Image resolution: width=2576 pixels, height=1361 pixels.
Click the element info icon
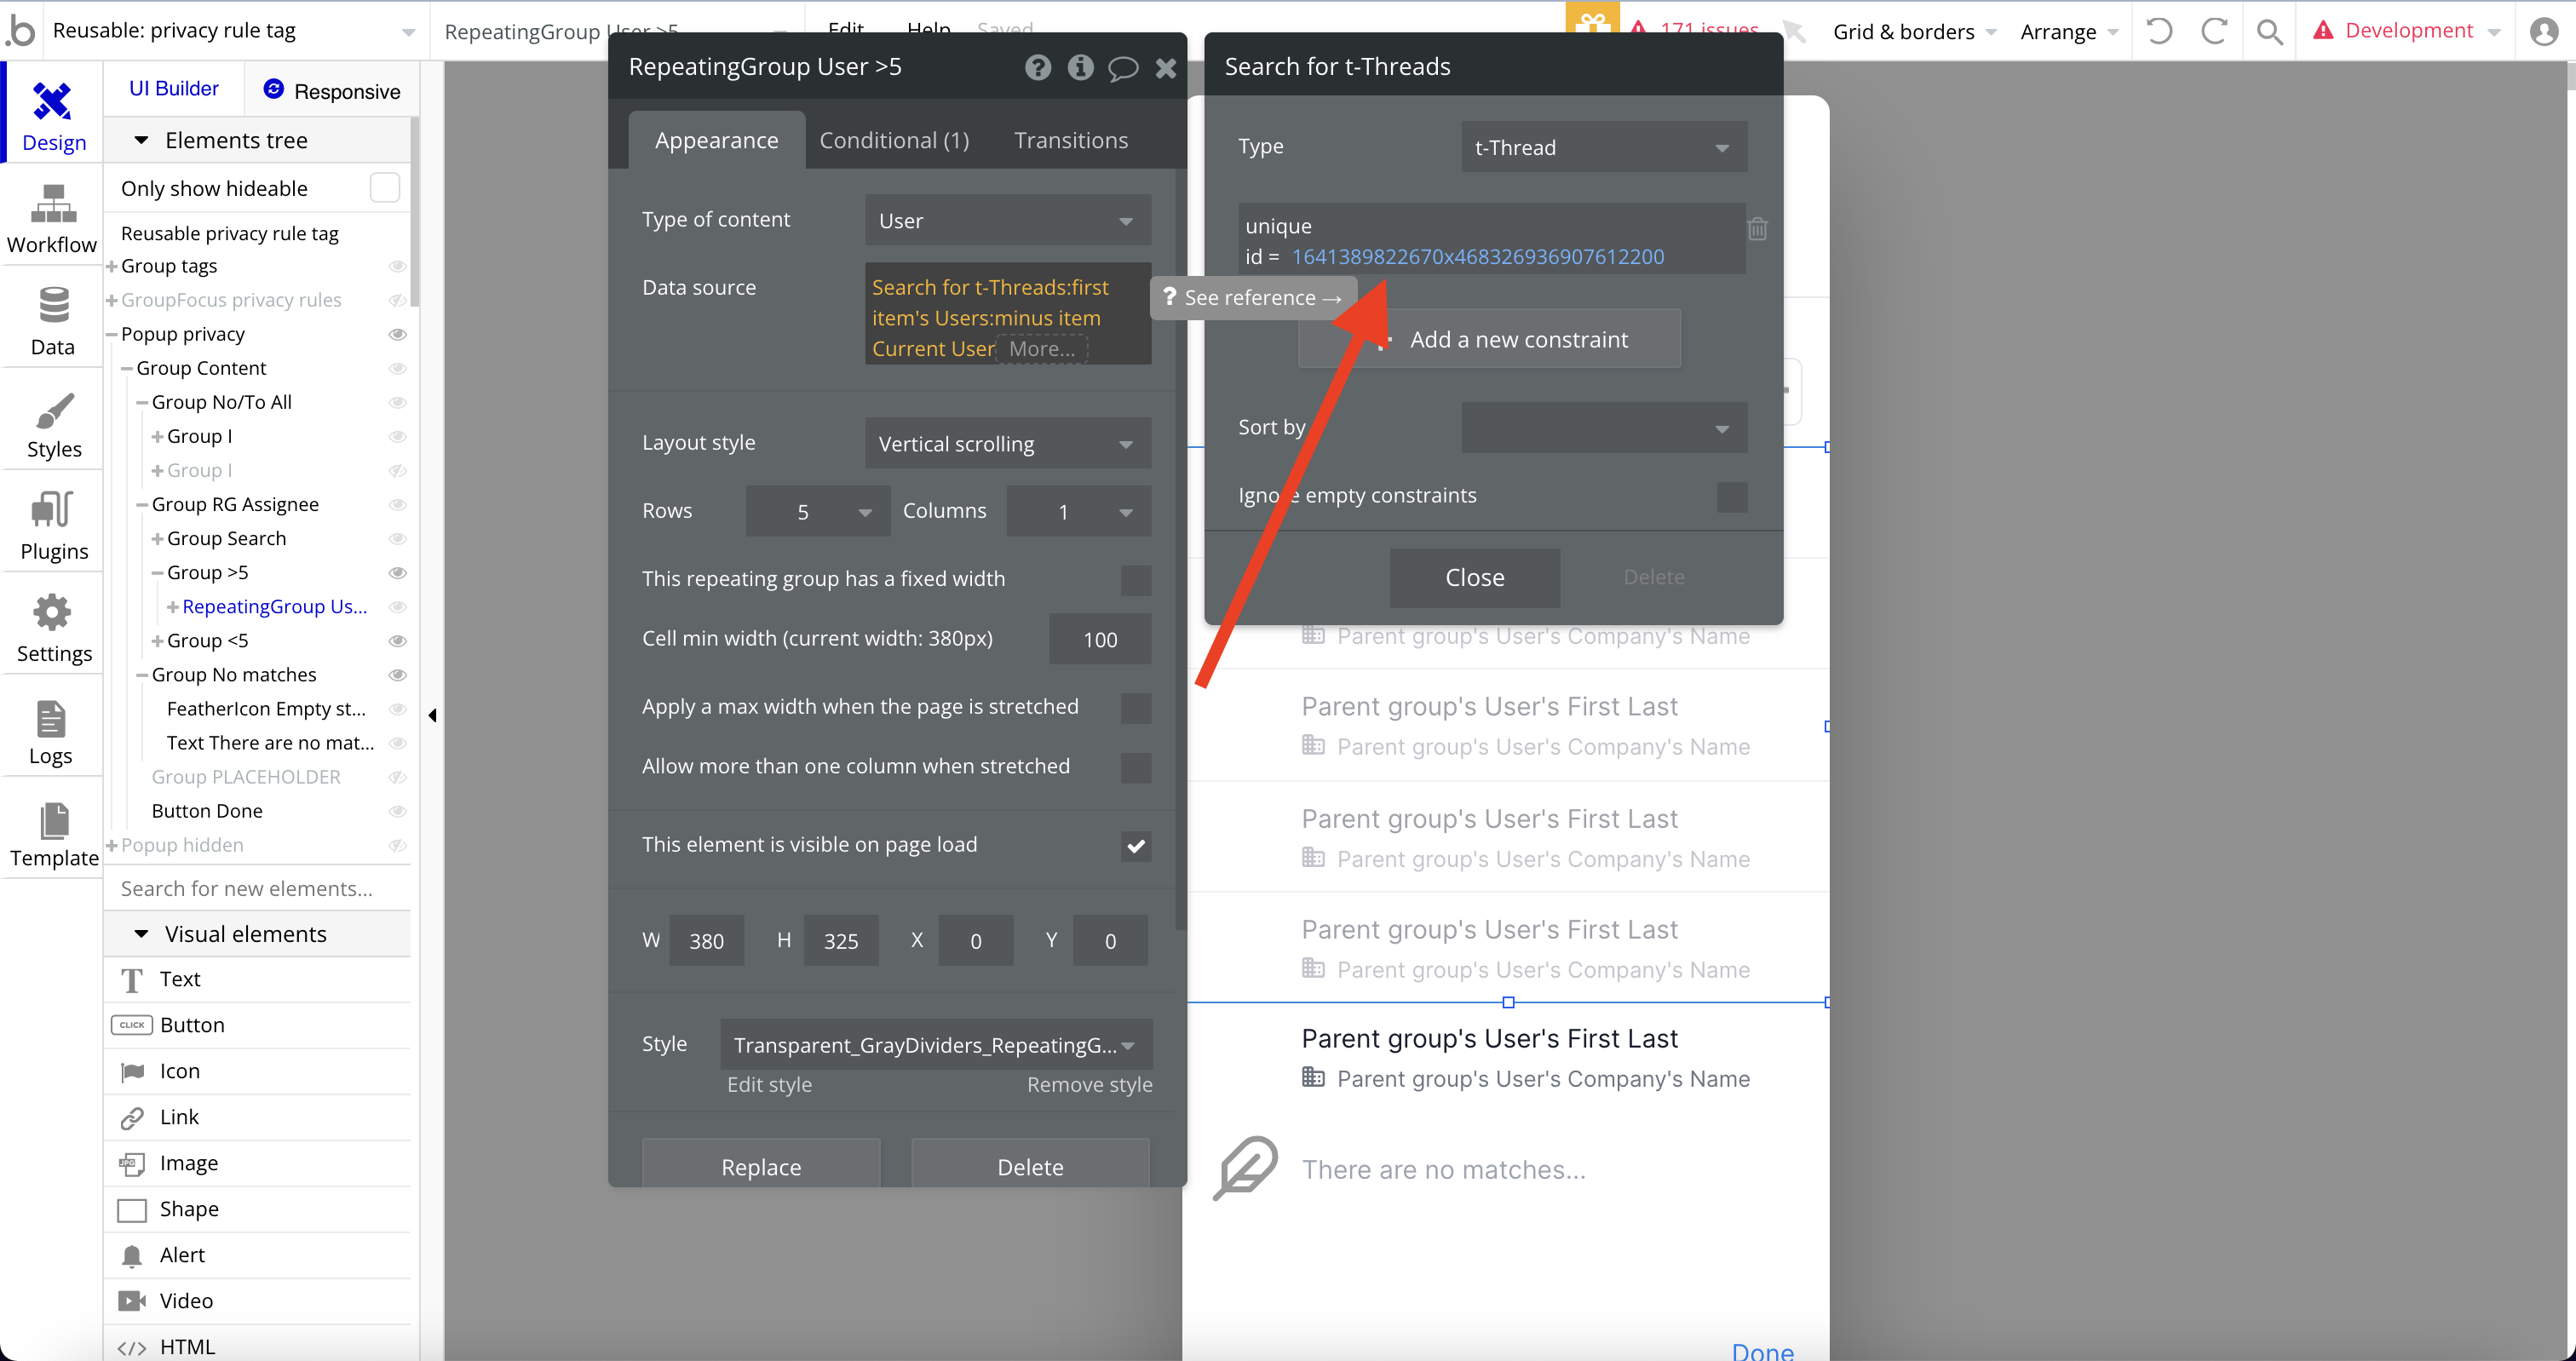[x=1080, y=67]
